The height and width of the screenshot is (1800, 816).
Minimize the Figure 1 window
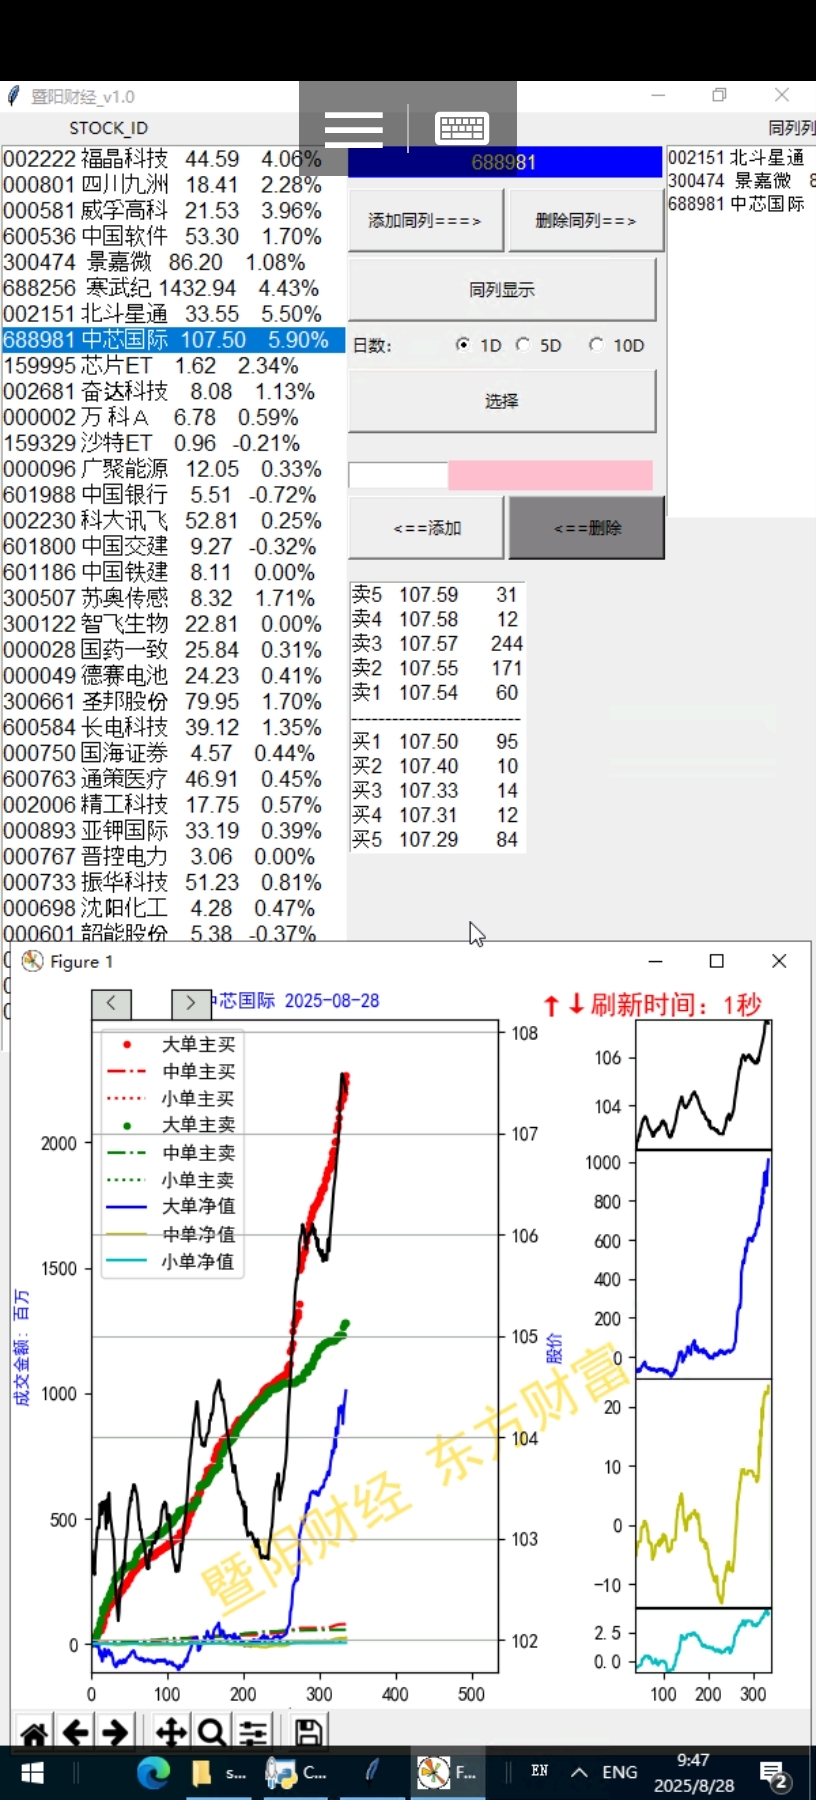pyautogui.click(x=655, y=961)
